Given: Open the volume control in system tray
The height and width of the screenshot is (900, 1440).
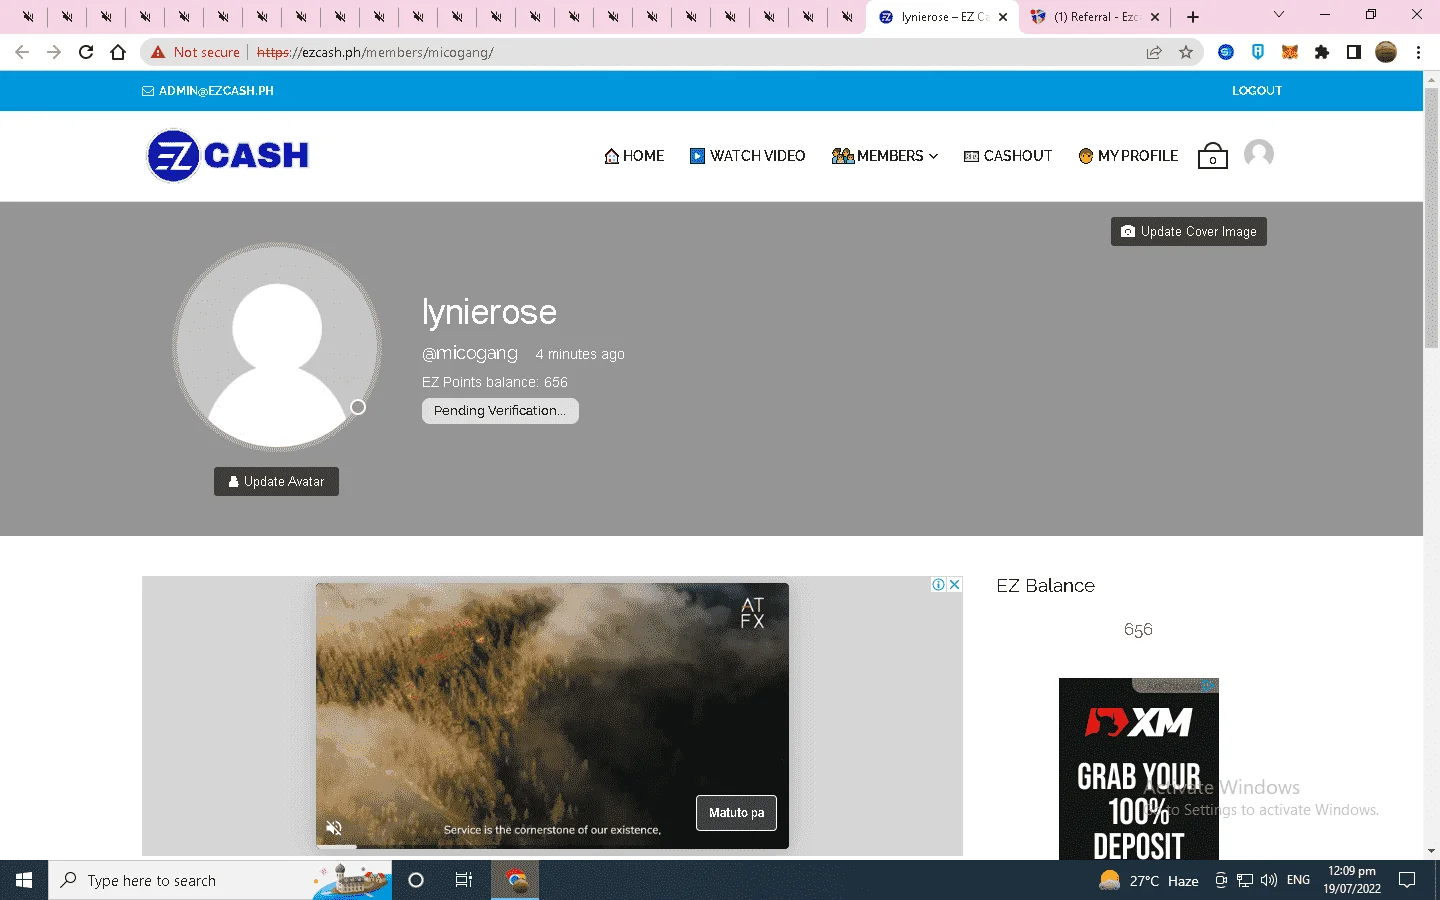Looking at the screenshot, I should pyautogui.click(x=1269, y=880).
